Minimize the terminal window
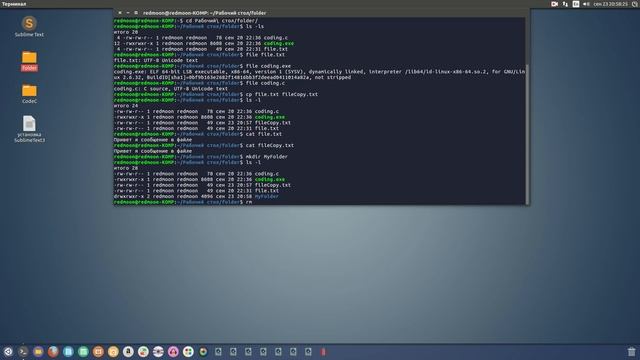 tap(128, 13)
